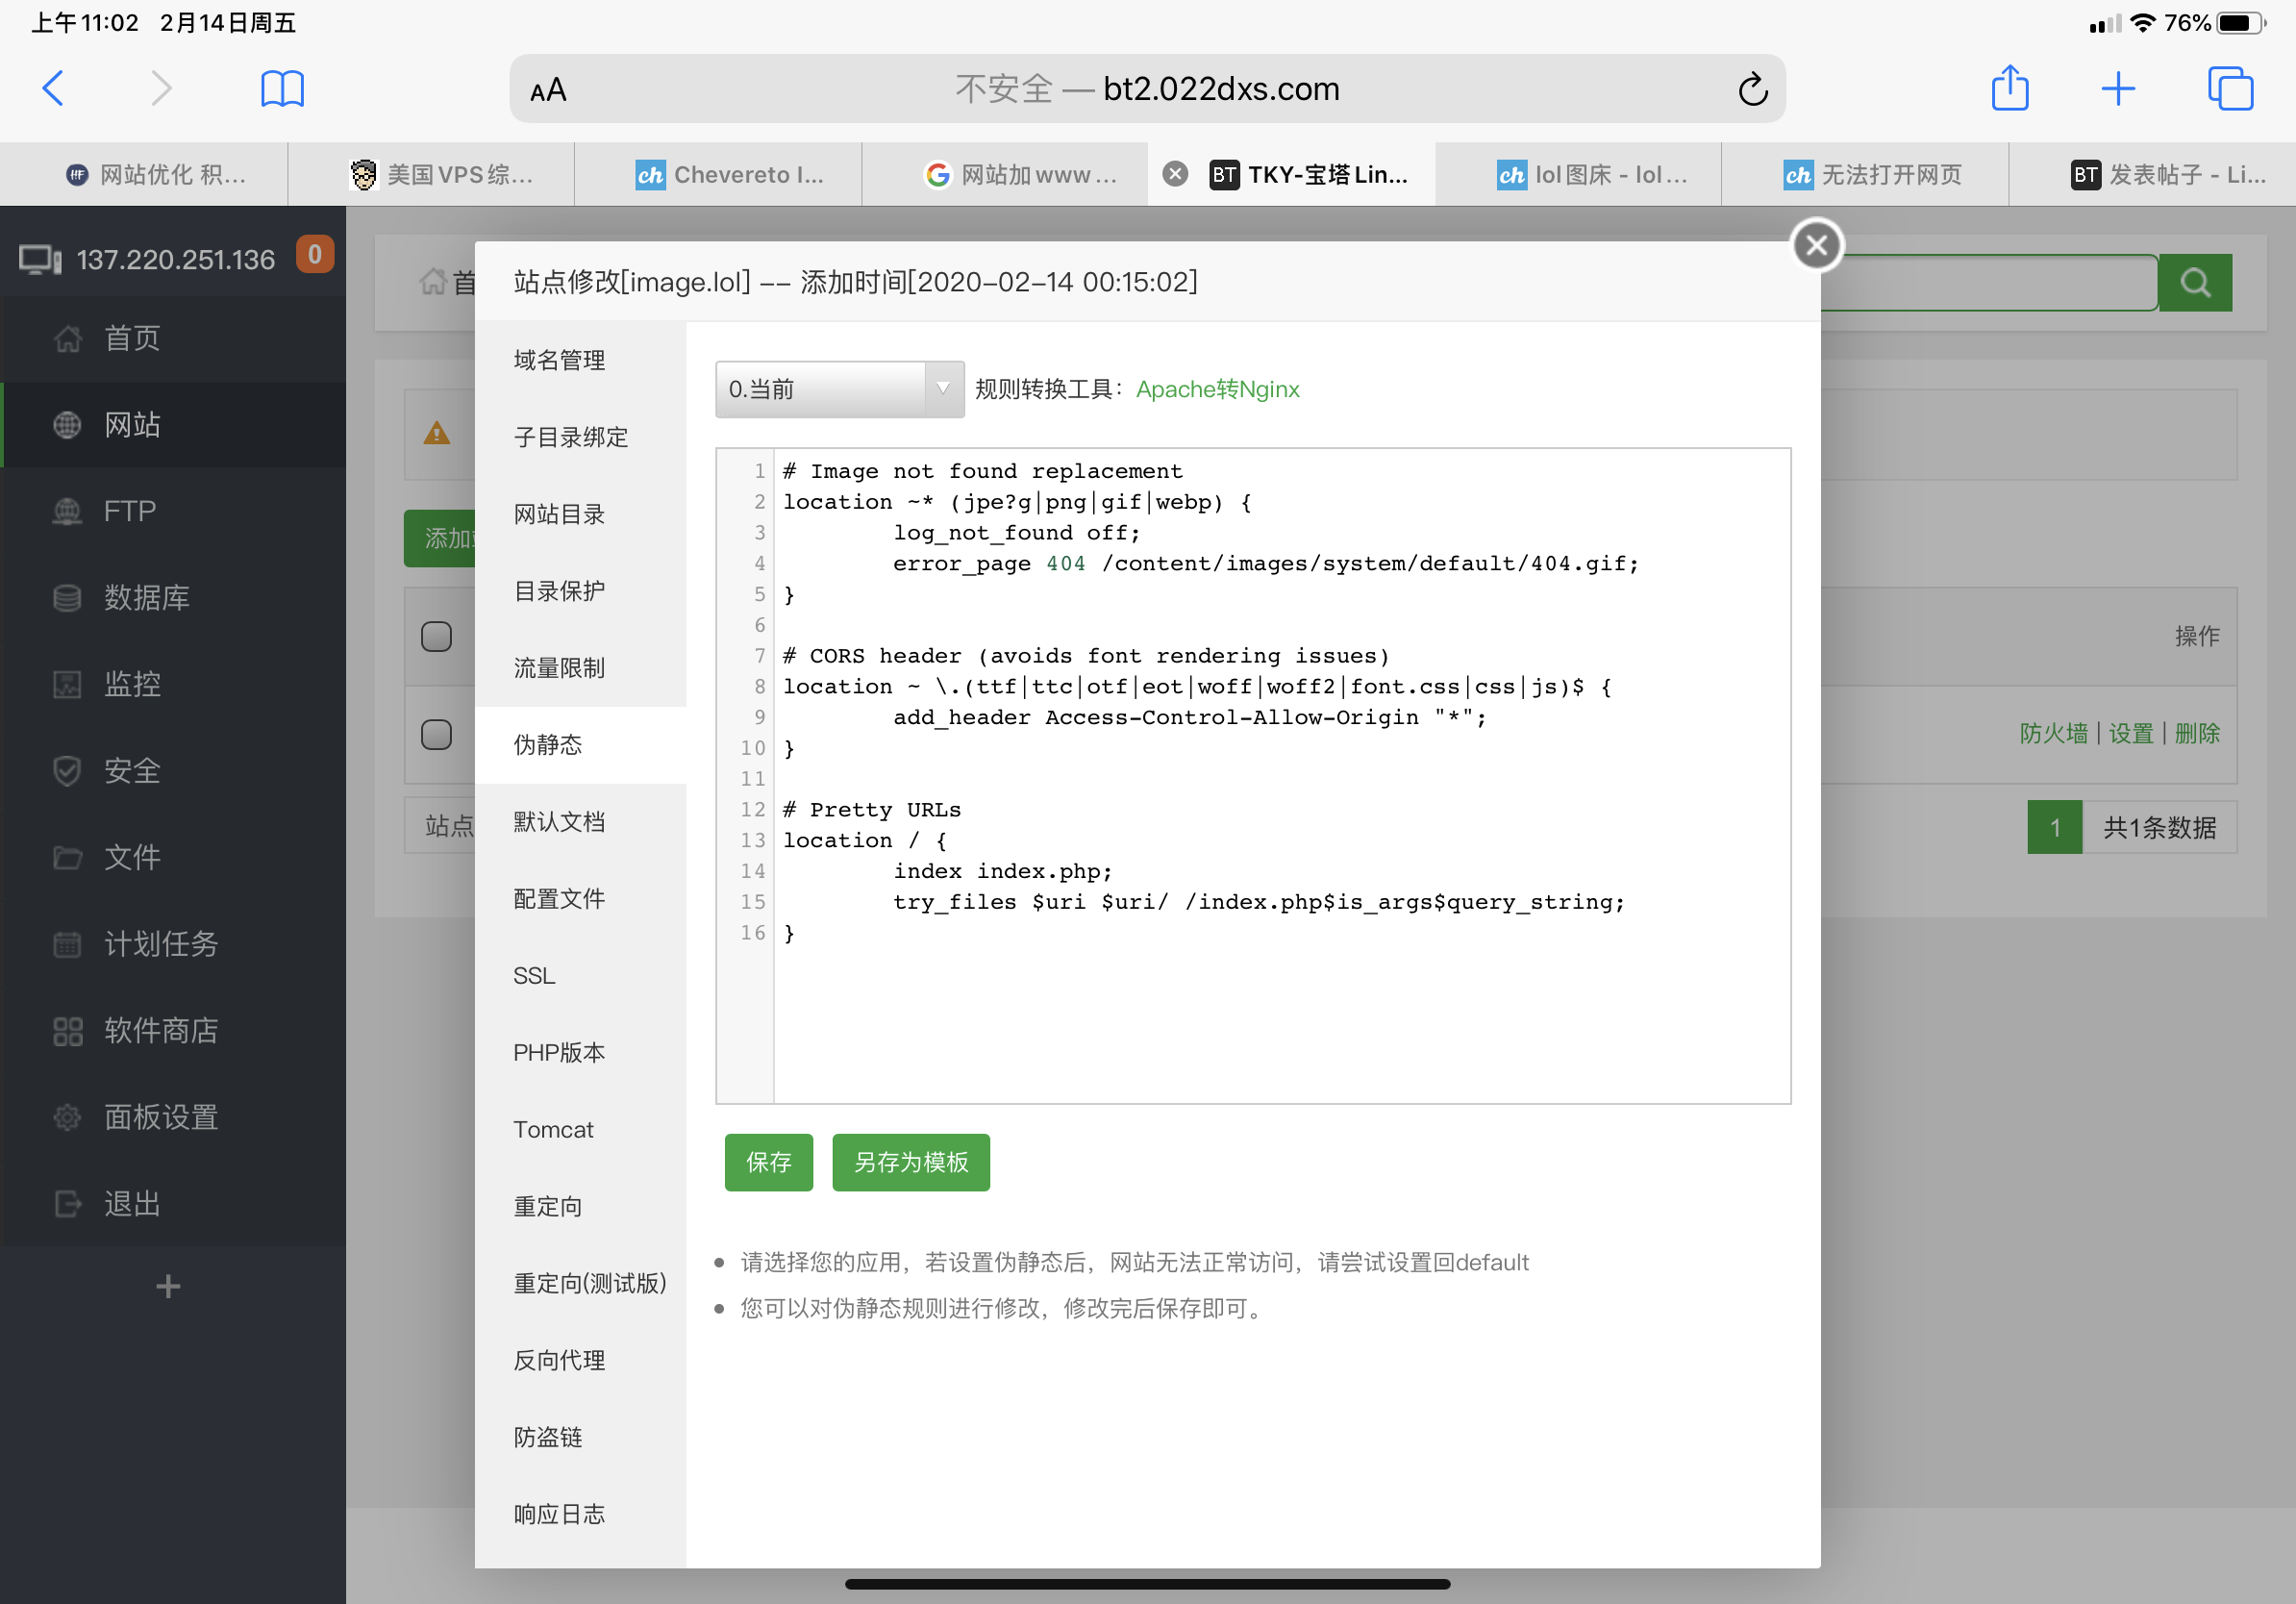
Task: Click the 面板设置 gear icon in sidebar
Action: [67, 1117]
